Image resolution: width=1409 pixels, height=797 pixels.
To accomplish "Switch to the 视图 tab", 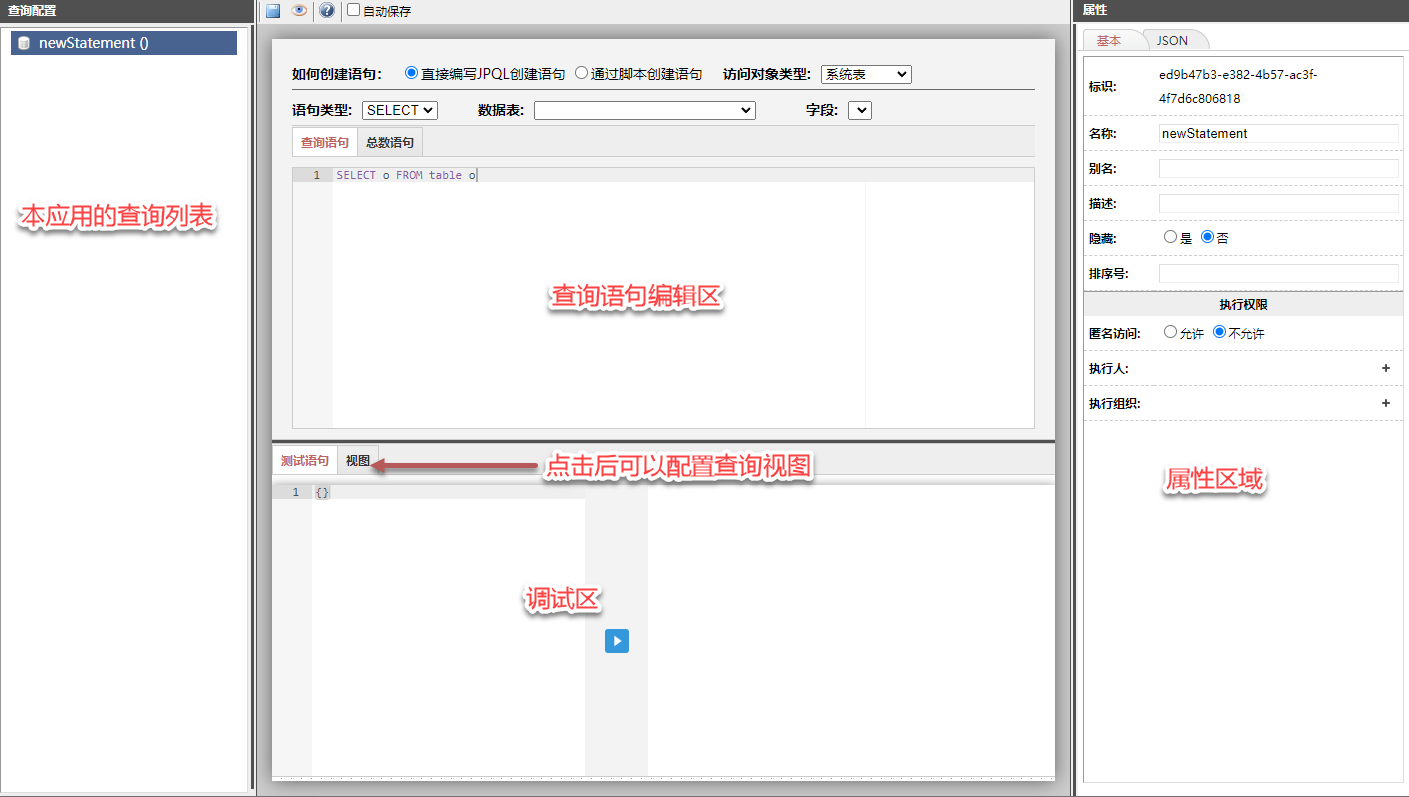I will pos(357,460).
